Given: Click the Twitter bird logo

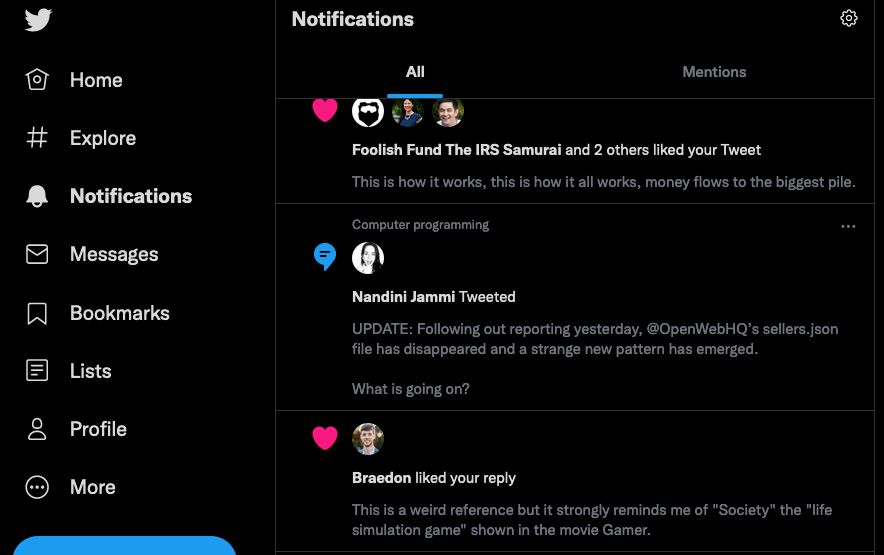Looking at the screenshot, I should point(38,20).
